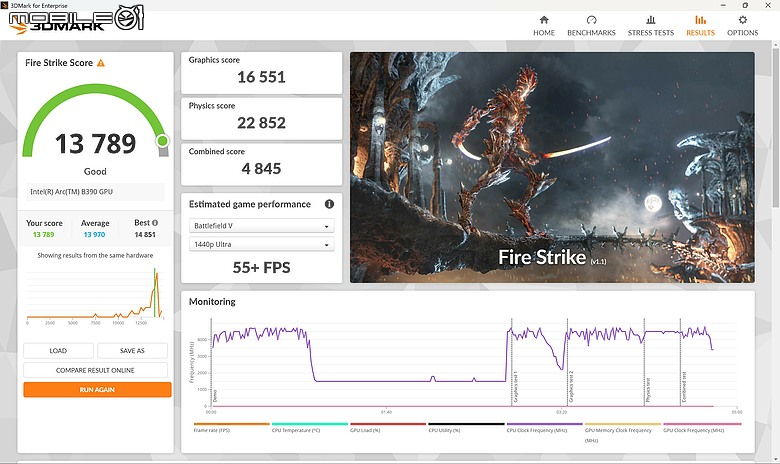Click the Intel(R) Arc(TM) B390 GPU field
This screenshot has height=464, width=780.
click(95, 191)
